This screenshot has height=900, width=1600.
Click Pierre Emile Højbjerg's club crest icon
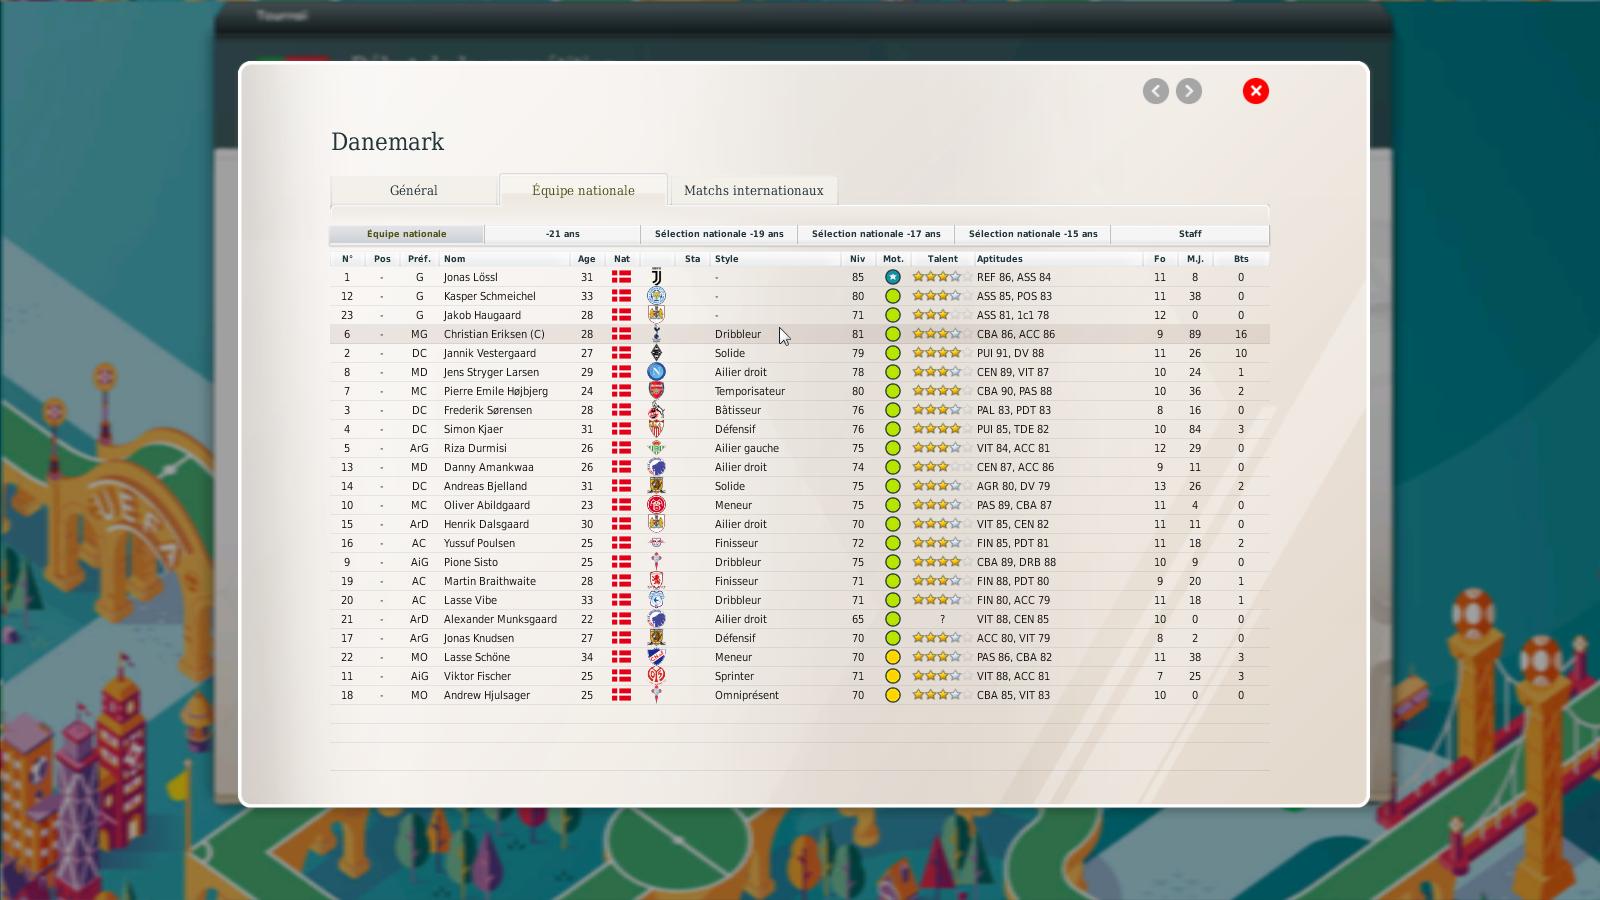656,391
